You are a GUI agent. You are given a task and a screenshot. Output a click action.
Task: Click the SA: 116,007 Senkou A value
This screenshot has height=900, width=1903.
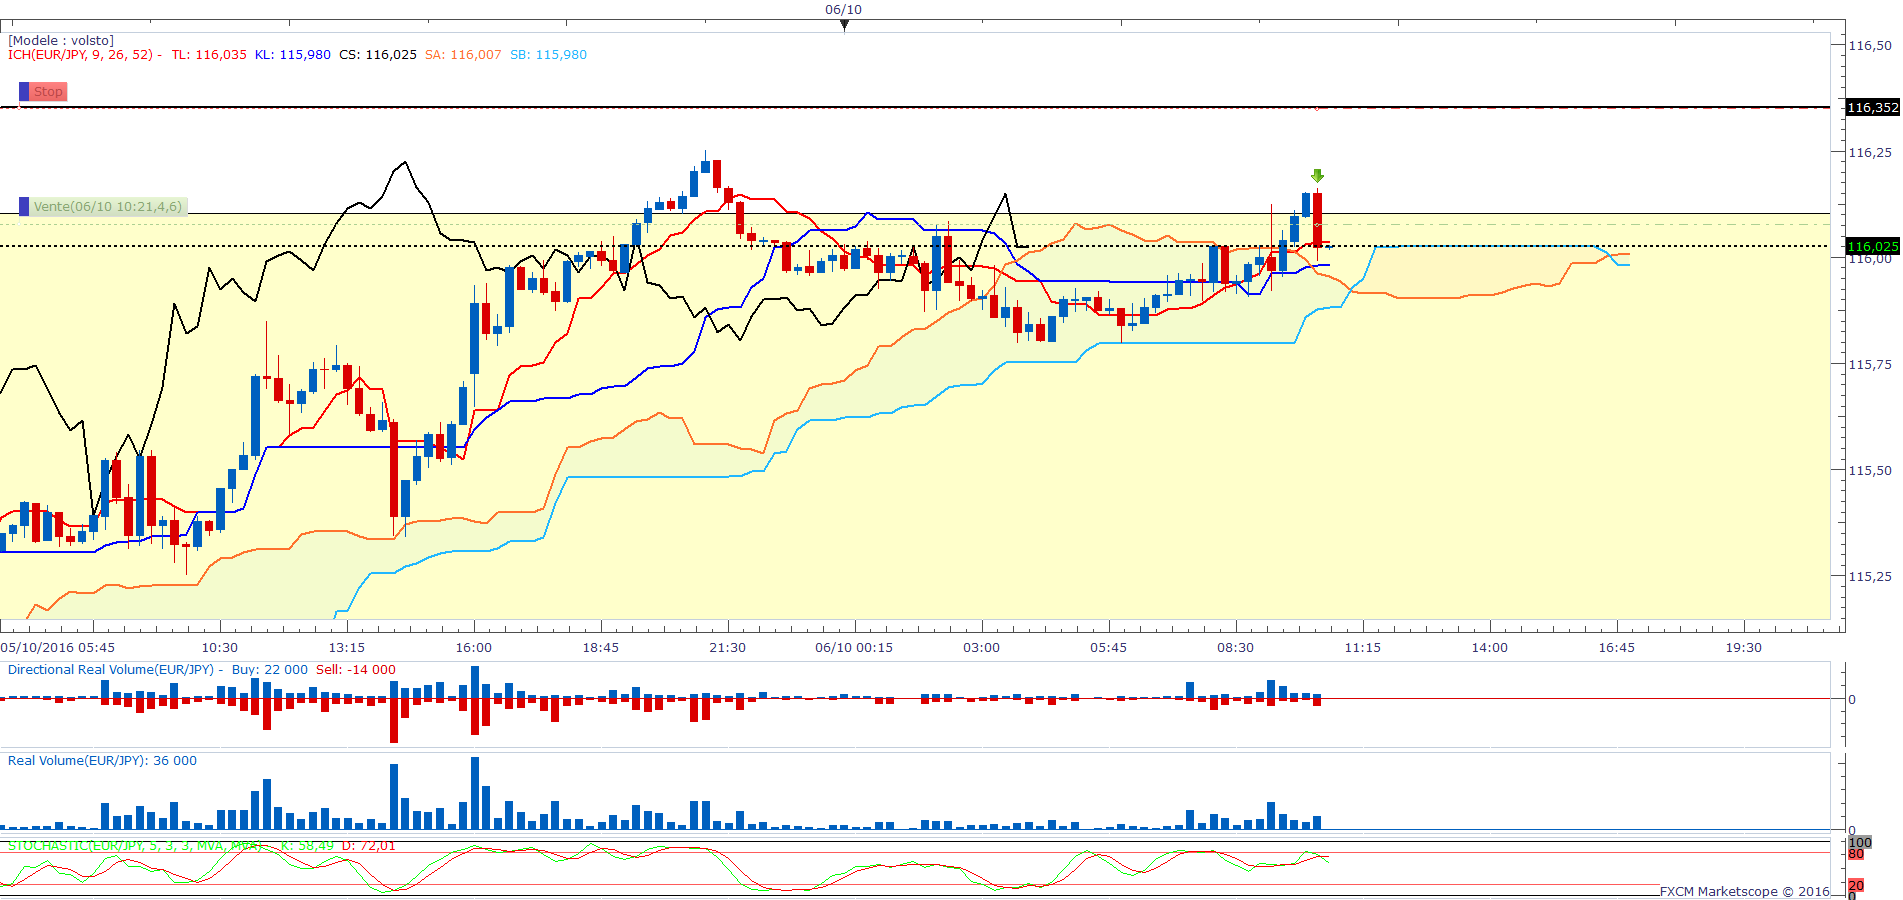pyautogui.click(x=463, y=55)
